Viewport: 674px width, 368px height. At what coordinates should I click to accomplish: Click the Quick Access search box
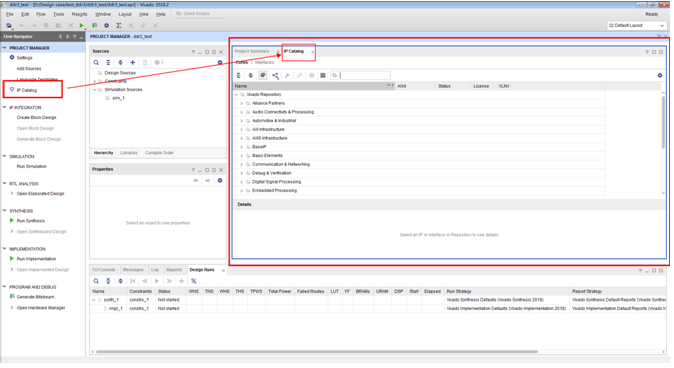(200, 14)
